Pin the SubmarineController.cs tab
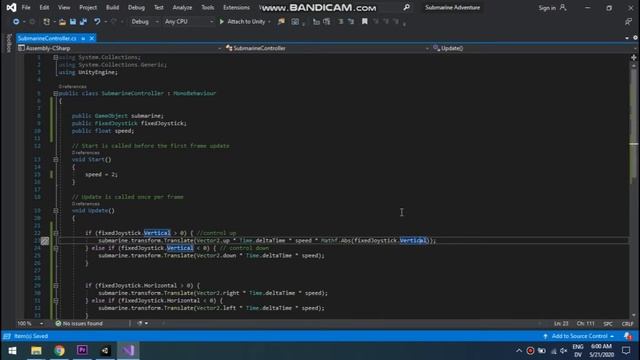The height and width of the screenshot is (360, 640). point(83,38)
